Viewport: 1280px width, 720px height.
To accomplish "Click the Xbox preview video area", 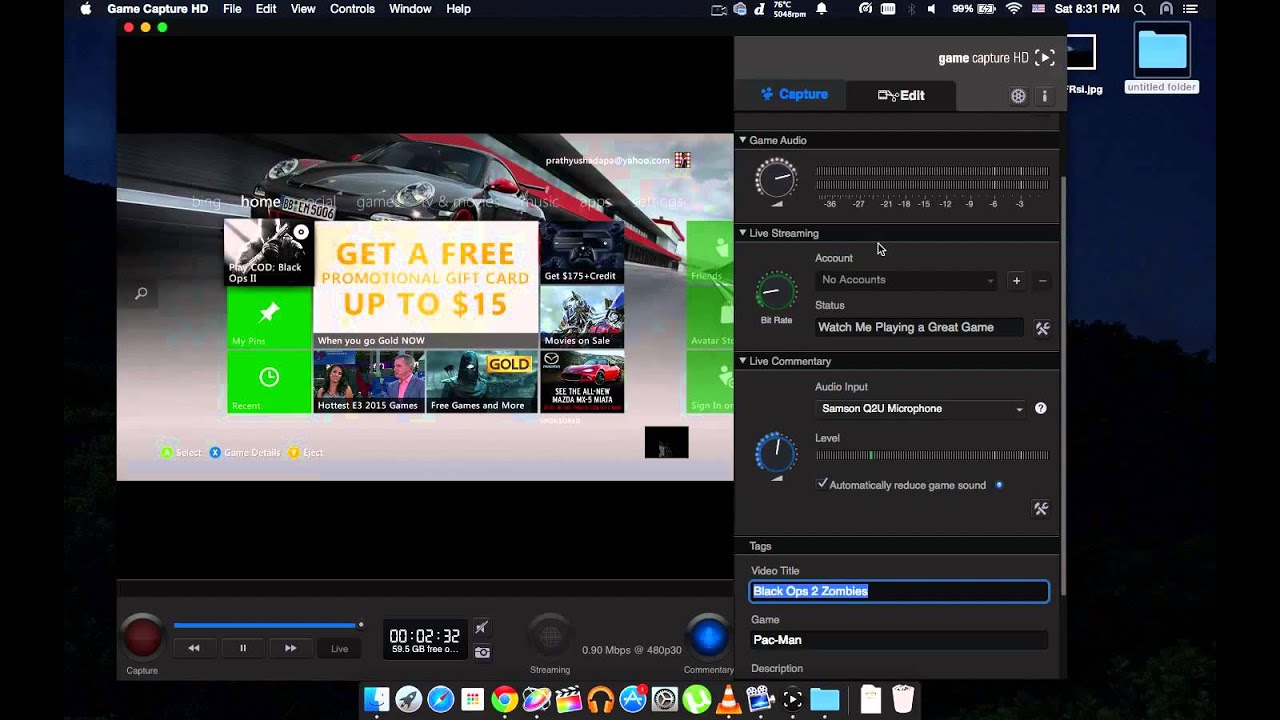I will (425, 307).
